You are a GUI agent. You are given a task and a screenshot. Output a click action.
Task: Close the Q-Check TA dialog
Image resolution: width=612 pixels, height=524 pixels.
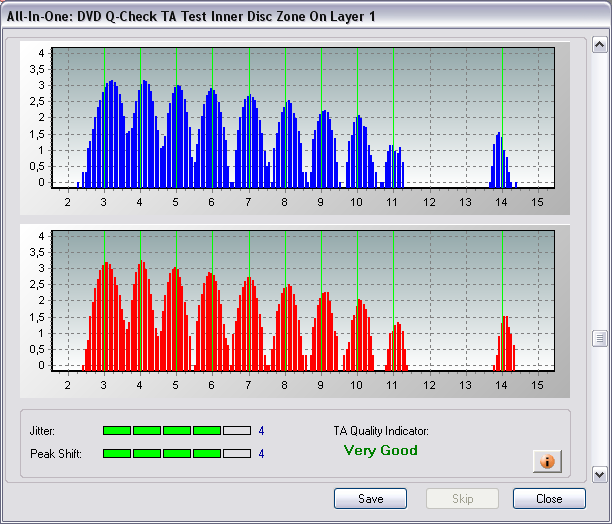point(549,499)
